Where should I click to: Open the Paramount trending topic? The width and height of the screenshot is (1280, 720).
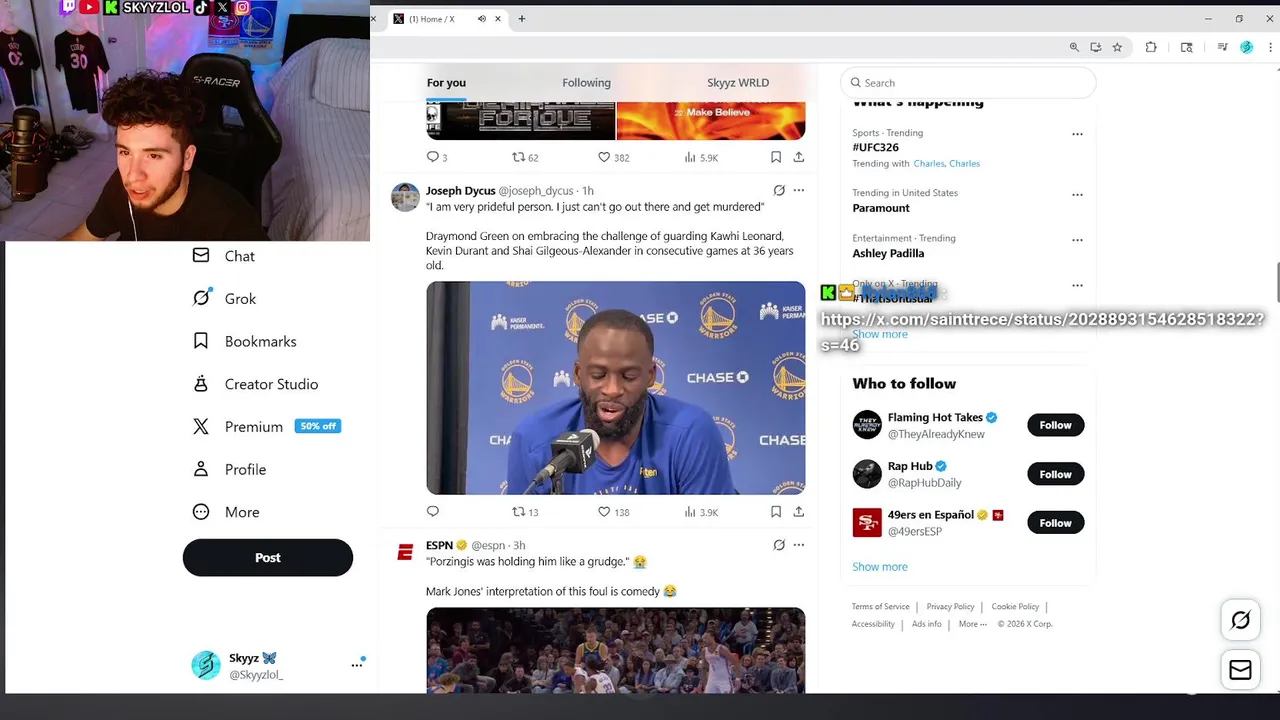coord(881,208)
